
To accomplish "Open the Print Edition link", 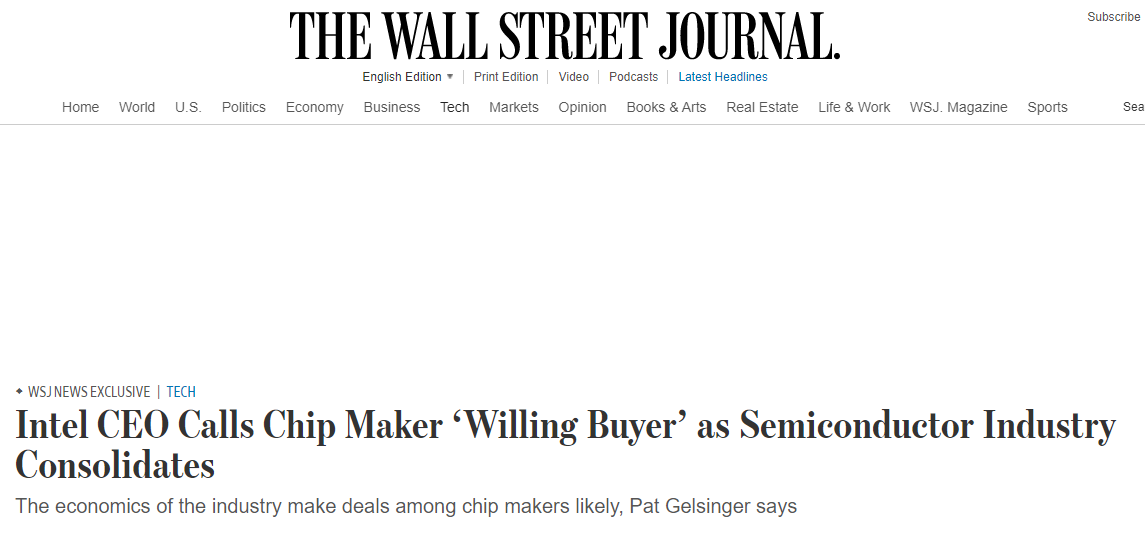I will pyautogui.click(x=506, y=77).
